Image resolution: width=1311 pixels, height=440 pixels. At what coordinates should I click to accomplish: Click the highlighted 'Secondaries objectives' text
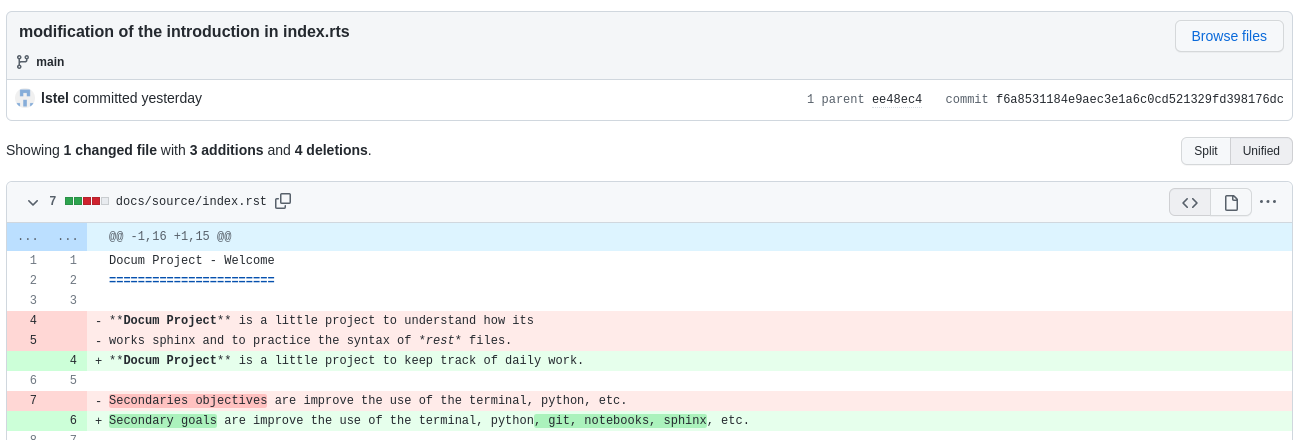click(x=188, y=401)
